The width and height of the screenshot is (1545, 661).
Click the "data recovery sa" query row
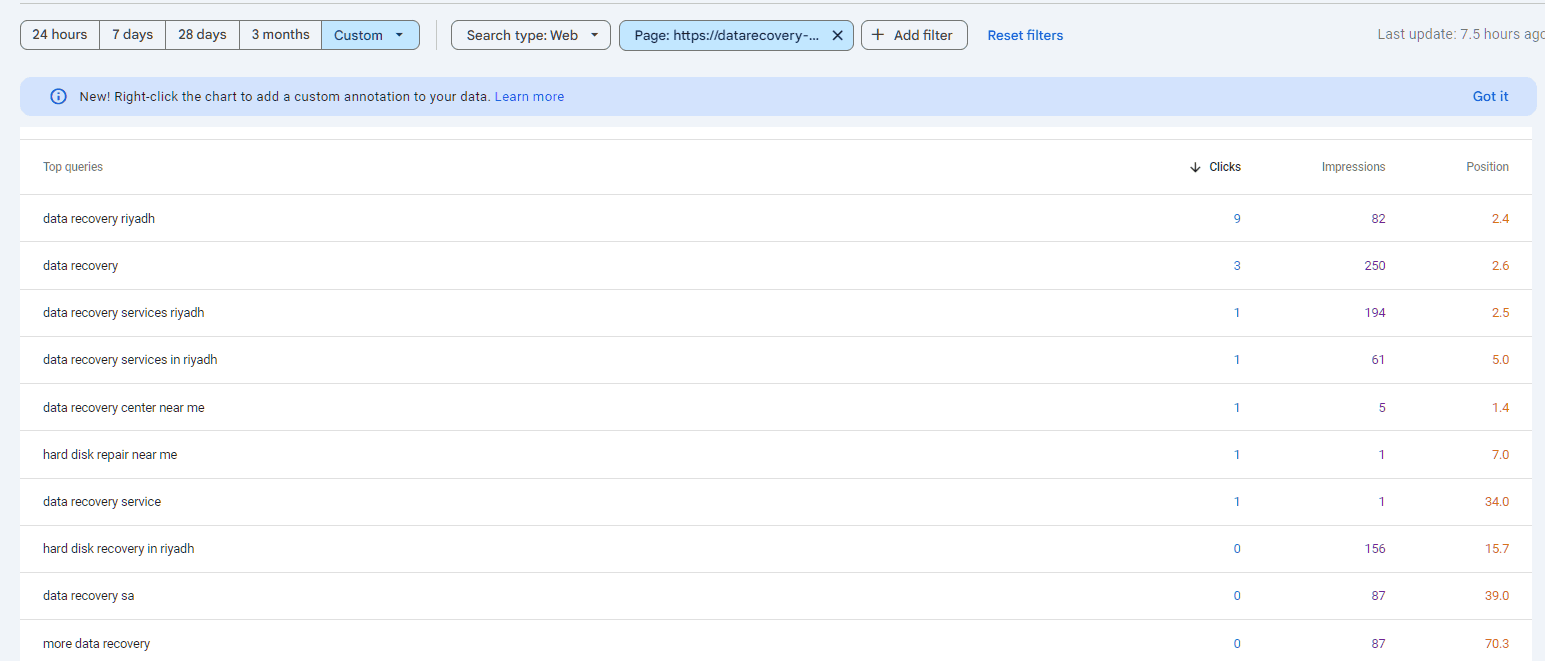click(88, 596)
